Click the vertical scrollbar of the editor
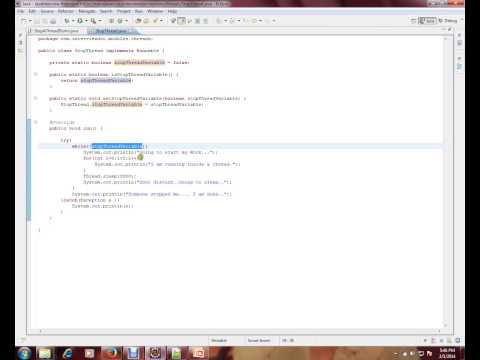The image size is (480, 360). (x=446, y=182)
